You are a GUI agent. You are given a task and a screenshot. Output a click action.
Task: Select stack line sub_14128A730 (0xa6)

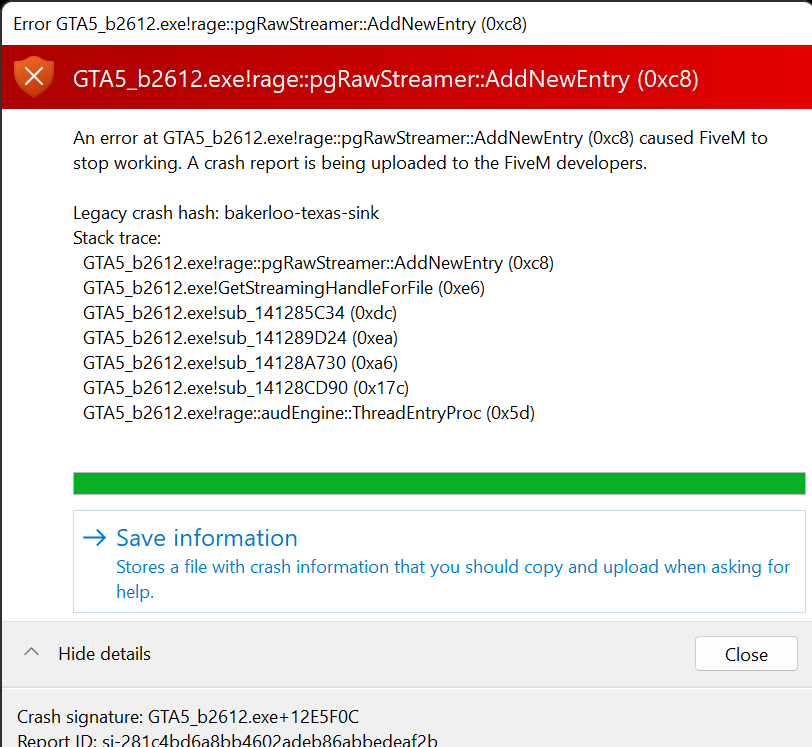click(x=240, y=363)
